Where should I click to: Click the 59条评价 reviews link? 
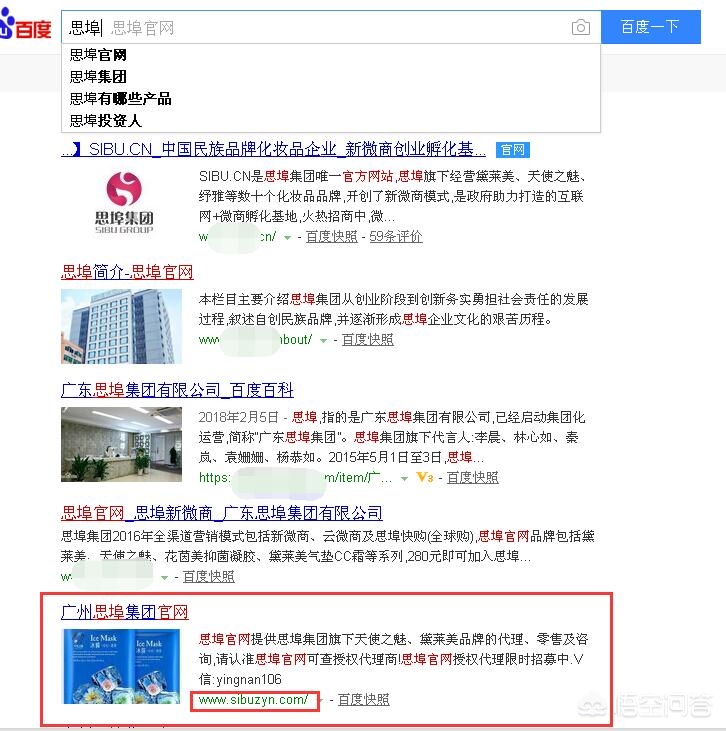[396, 236]
